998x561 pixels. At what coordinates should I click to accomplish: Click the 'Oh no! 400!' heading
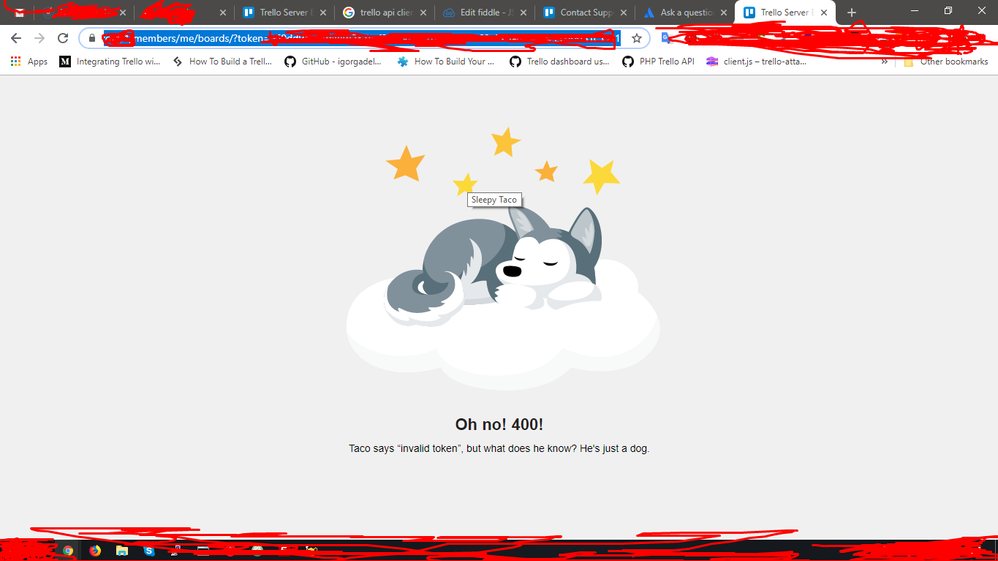click(499, 424)
